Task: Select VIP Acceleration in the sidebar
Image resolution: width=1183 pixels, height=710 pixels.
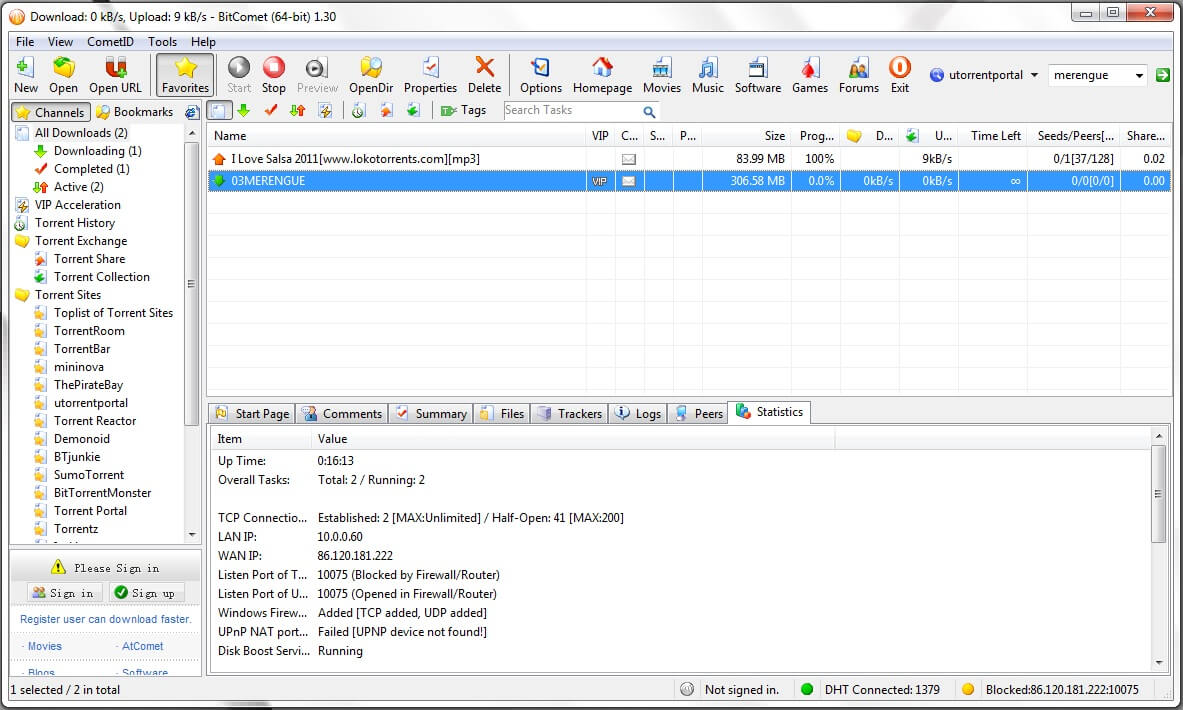Action: point(77,205)
